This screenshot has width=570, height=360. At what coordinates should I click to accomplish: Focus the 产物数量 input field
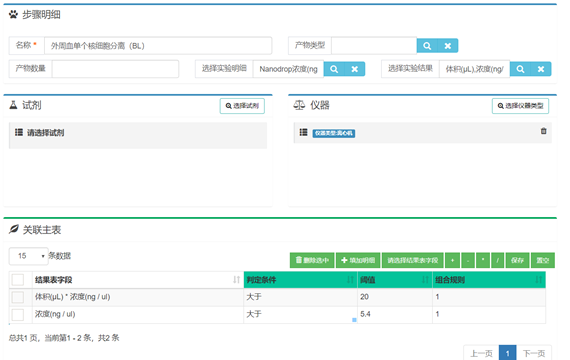tap(115, 69)
